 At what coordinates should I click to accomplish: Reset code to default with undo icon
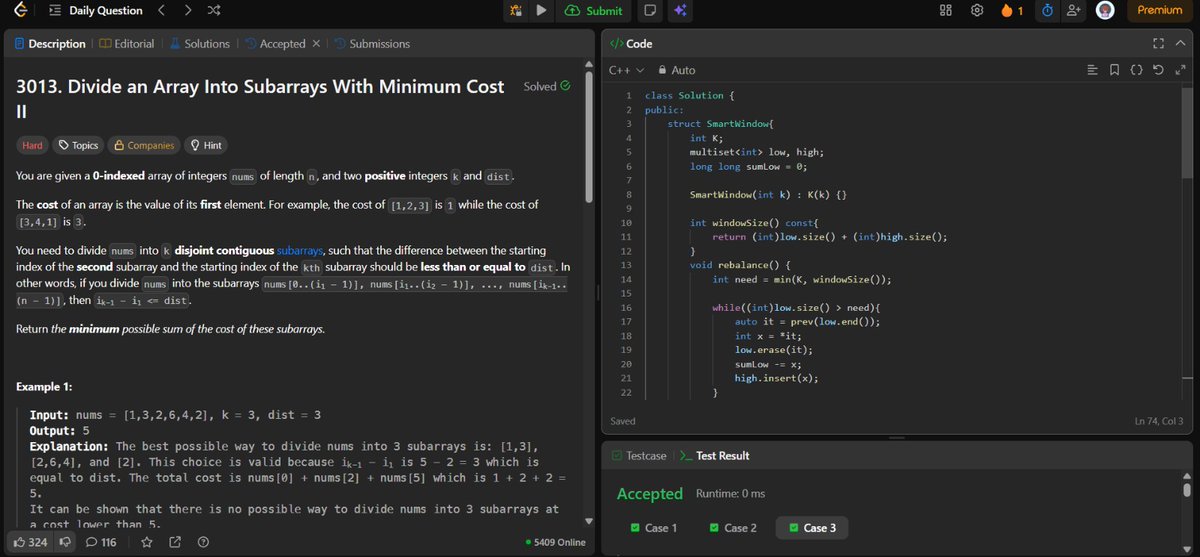(1159, 70)
